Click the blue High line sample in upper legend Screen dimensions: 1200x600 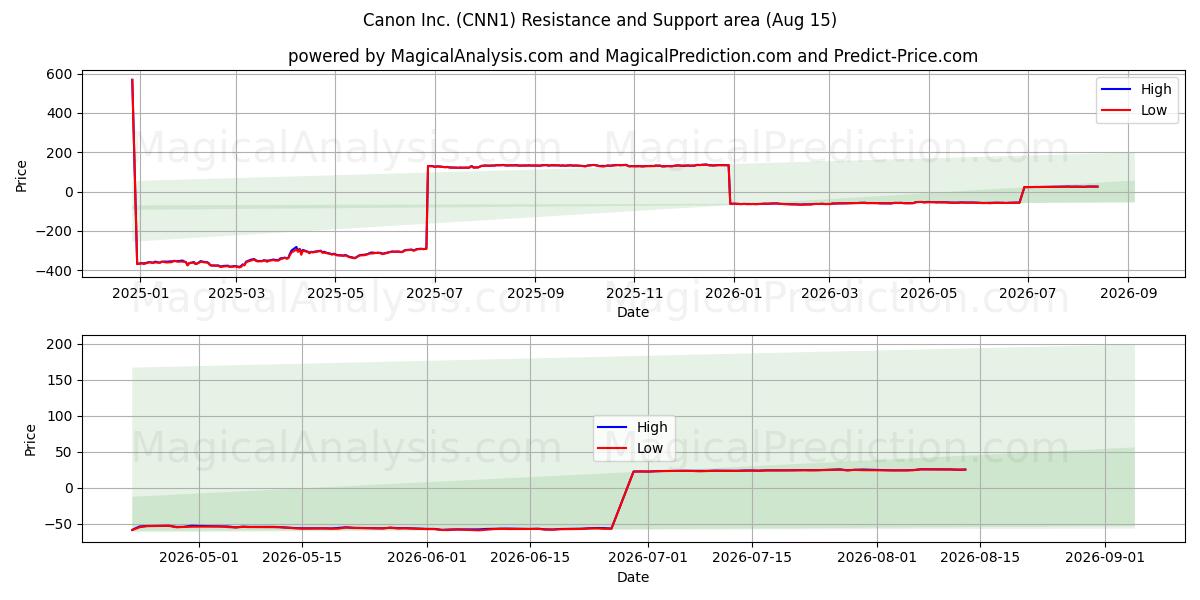1118,90
